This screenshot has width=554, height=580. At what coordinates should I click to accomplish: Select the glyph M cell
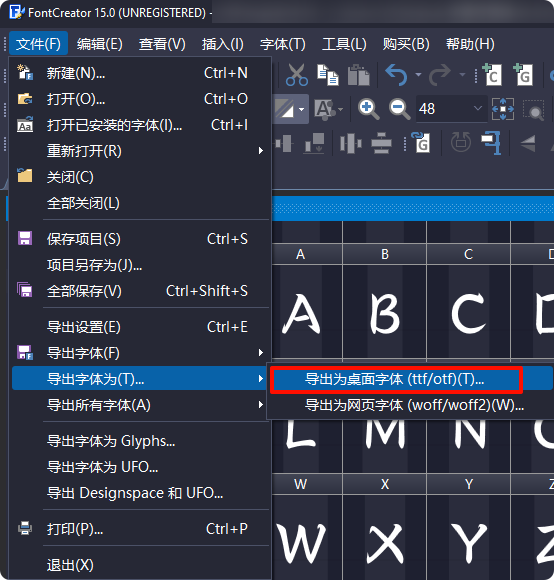(x=385, y=446)
